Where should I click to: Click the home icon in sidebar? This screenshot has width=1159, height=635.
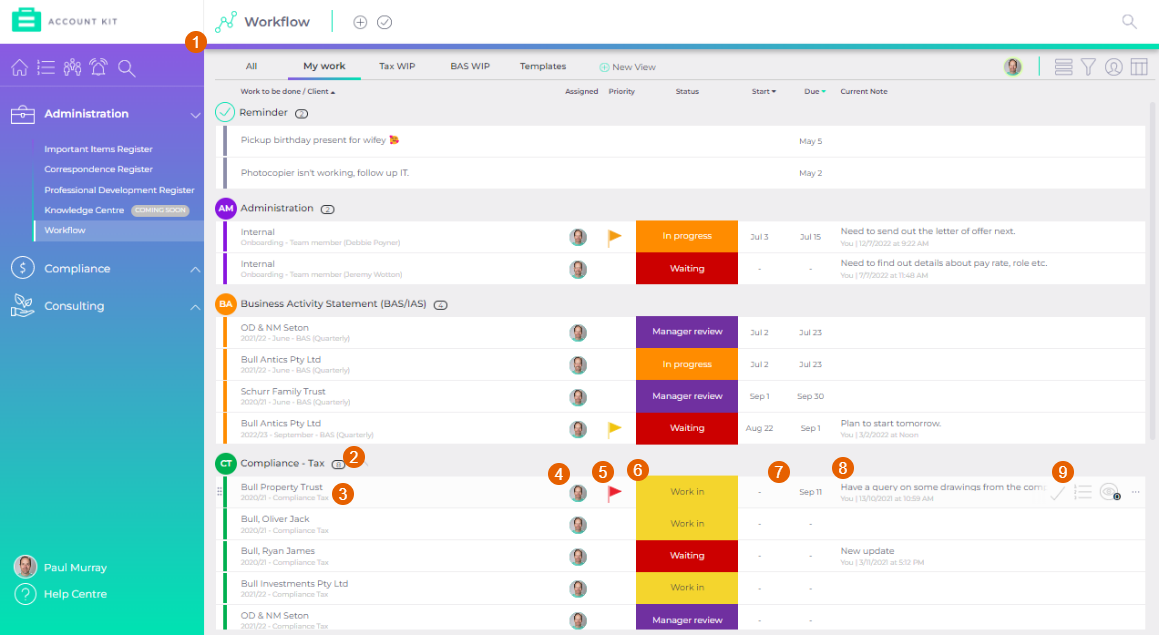pos(19,68)
